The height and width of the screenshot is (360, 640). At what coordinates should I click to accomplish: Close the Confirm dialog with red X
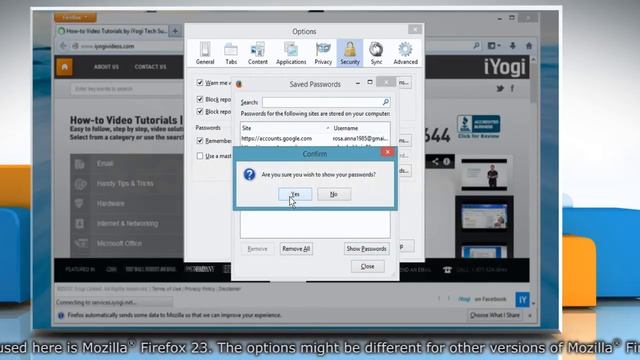pos(387,152)
